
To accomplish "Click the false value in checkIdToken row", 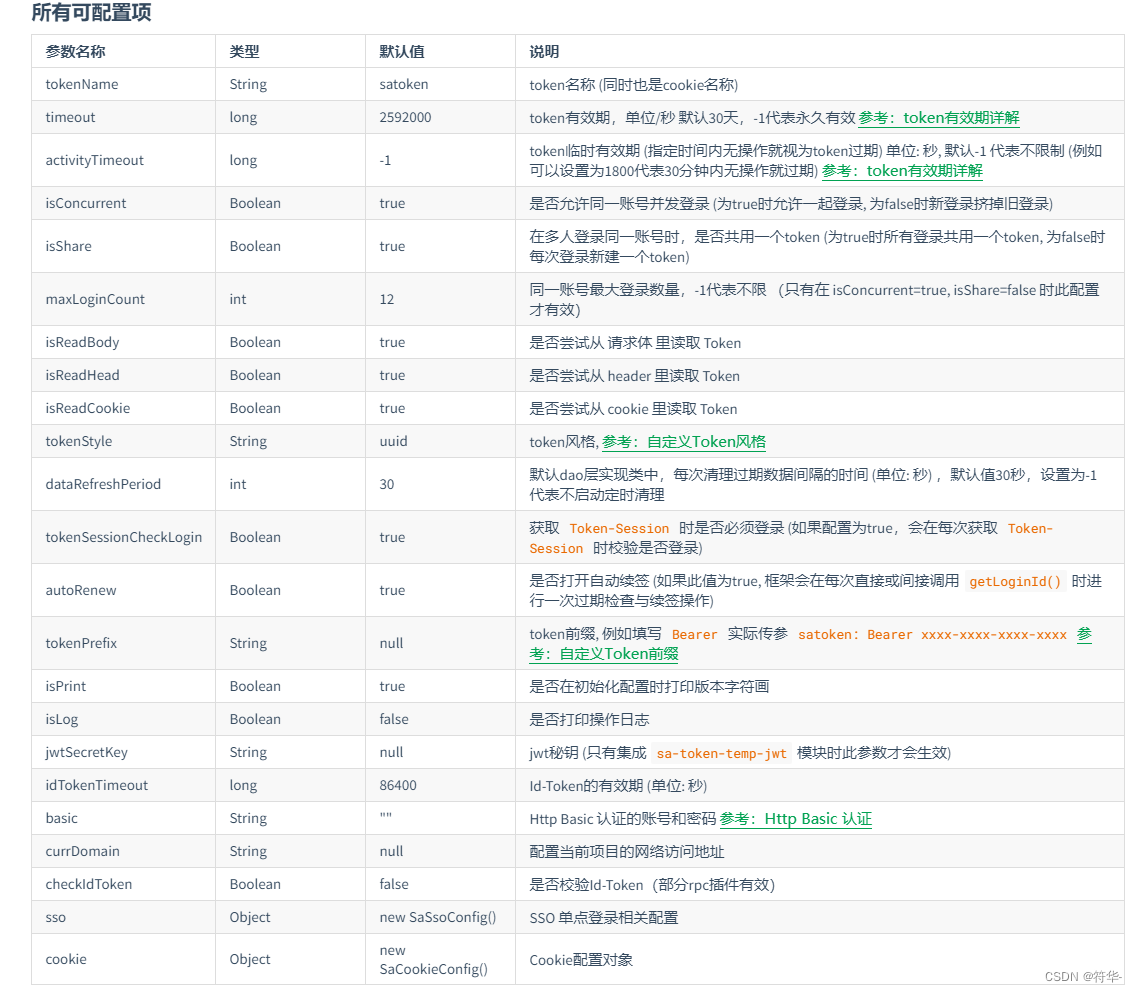I will 394,884.
